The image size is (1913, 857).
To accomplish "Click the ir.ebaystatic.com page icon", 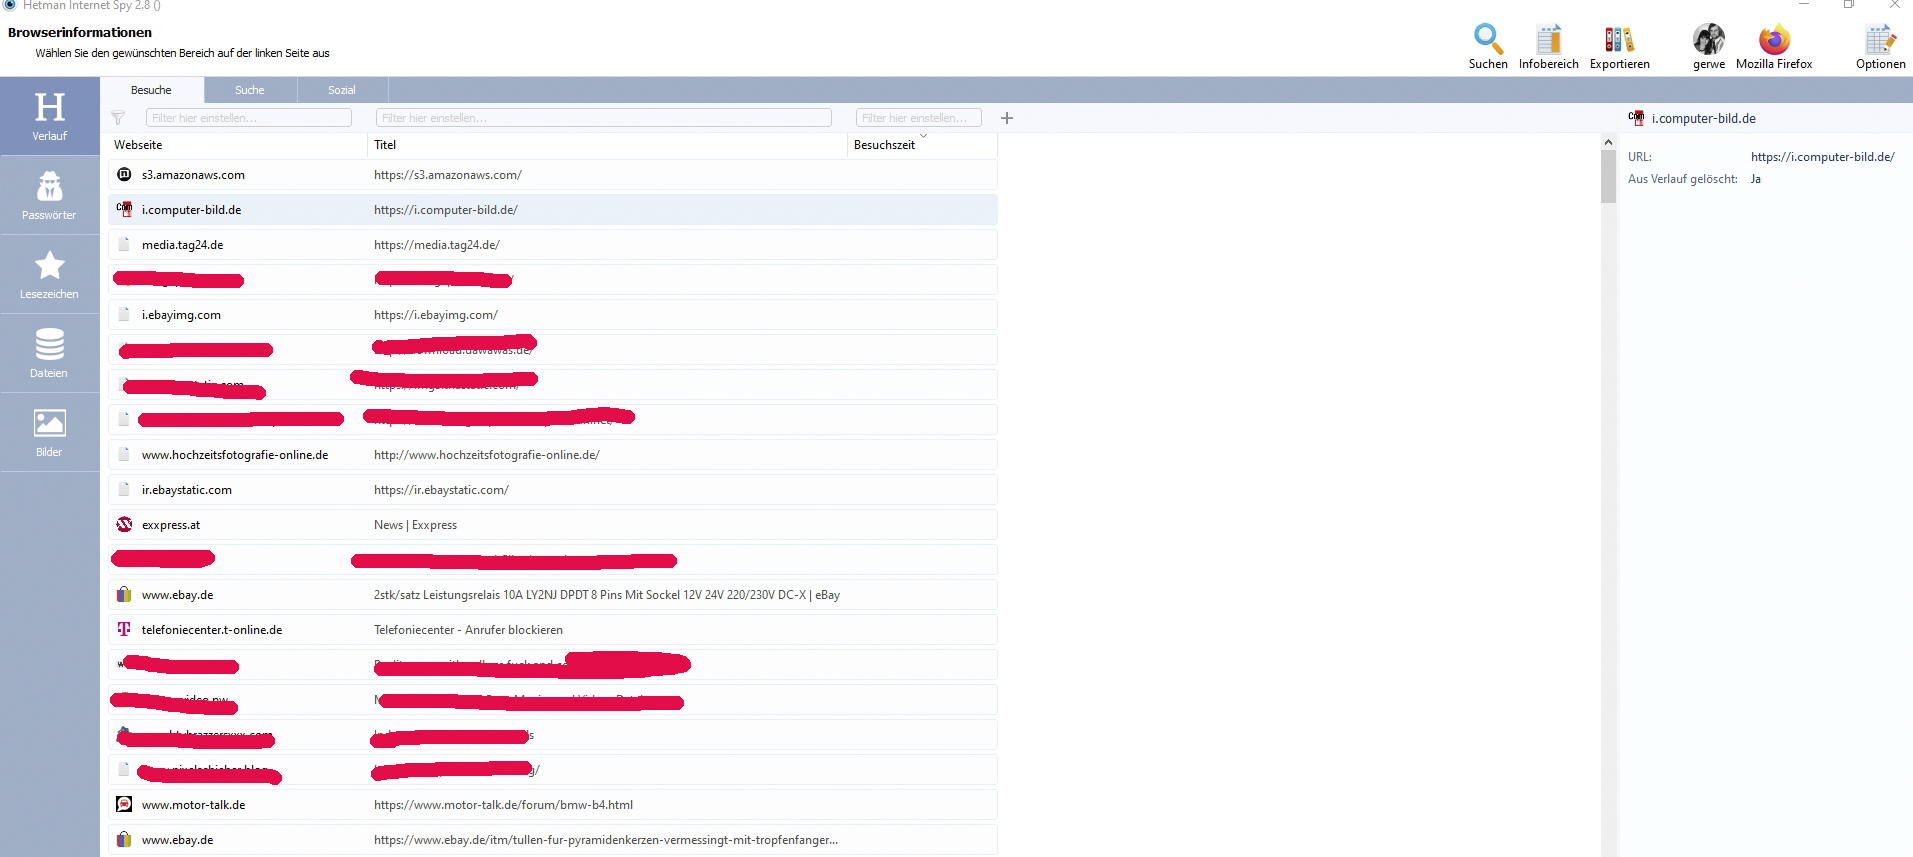I will coord(124,489).
